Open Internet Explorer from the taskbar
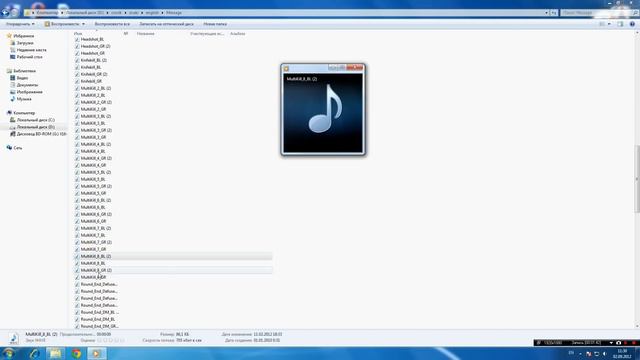This screenshot has width=640, height=360. 34,353
